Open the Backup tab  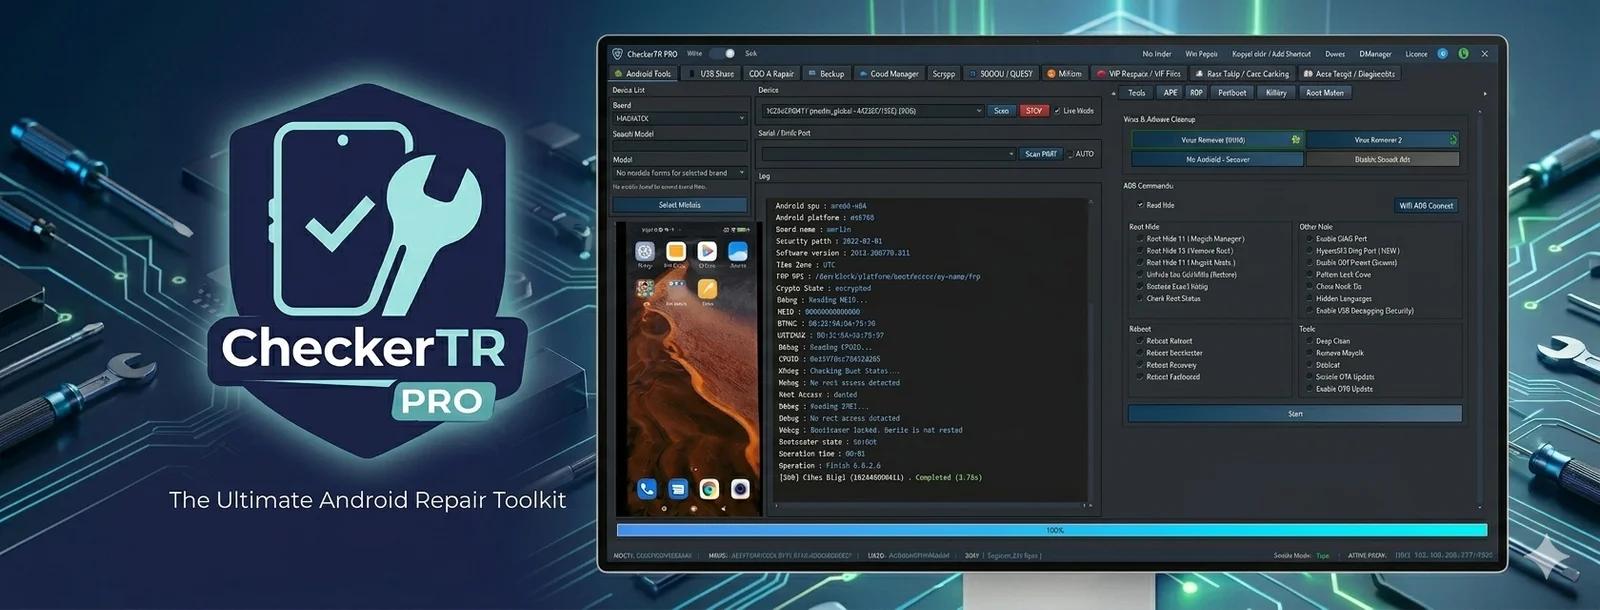826,74
